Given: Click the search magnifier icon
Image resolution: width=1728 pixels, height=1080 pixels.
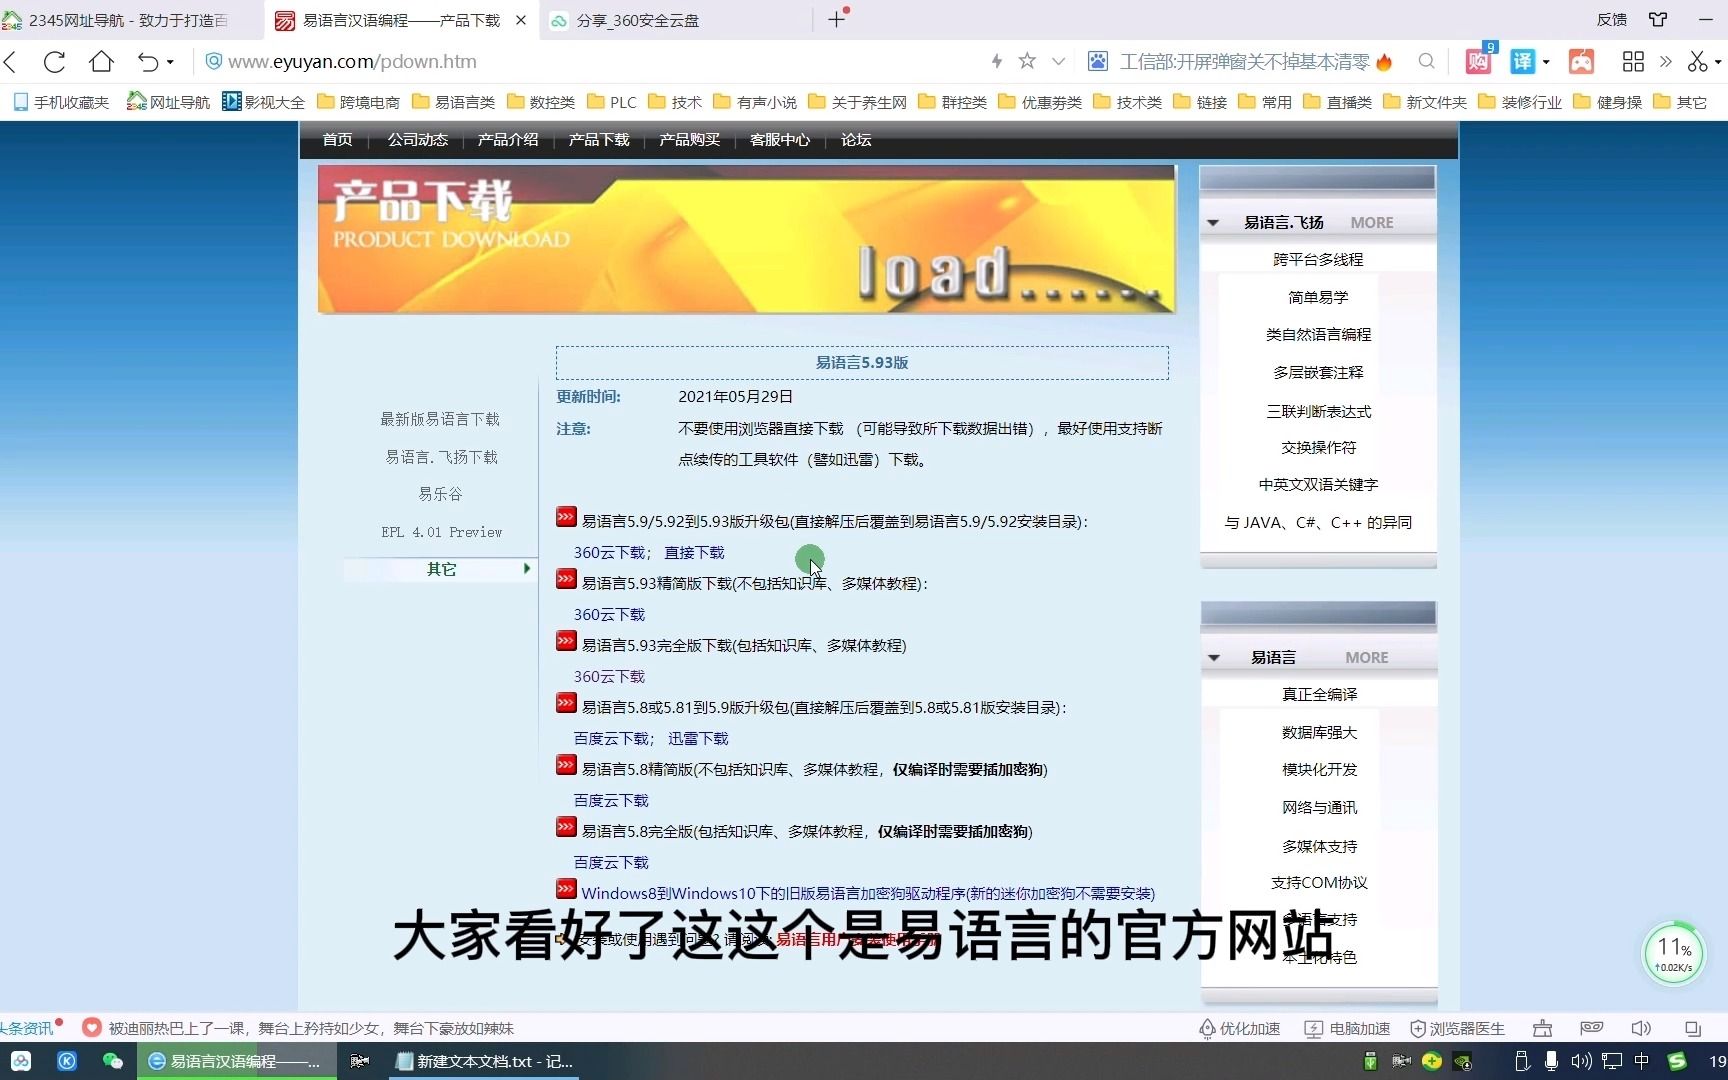Looking at the screenshot, I should tap(1426, 61).
